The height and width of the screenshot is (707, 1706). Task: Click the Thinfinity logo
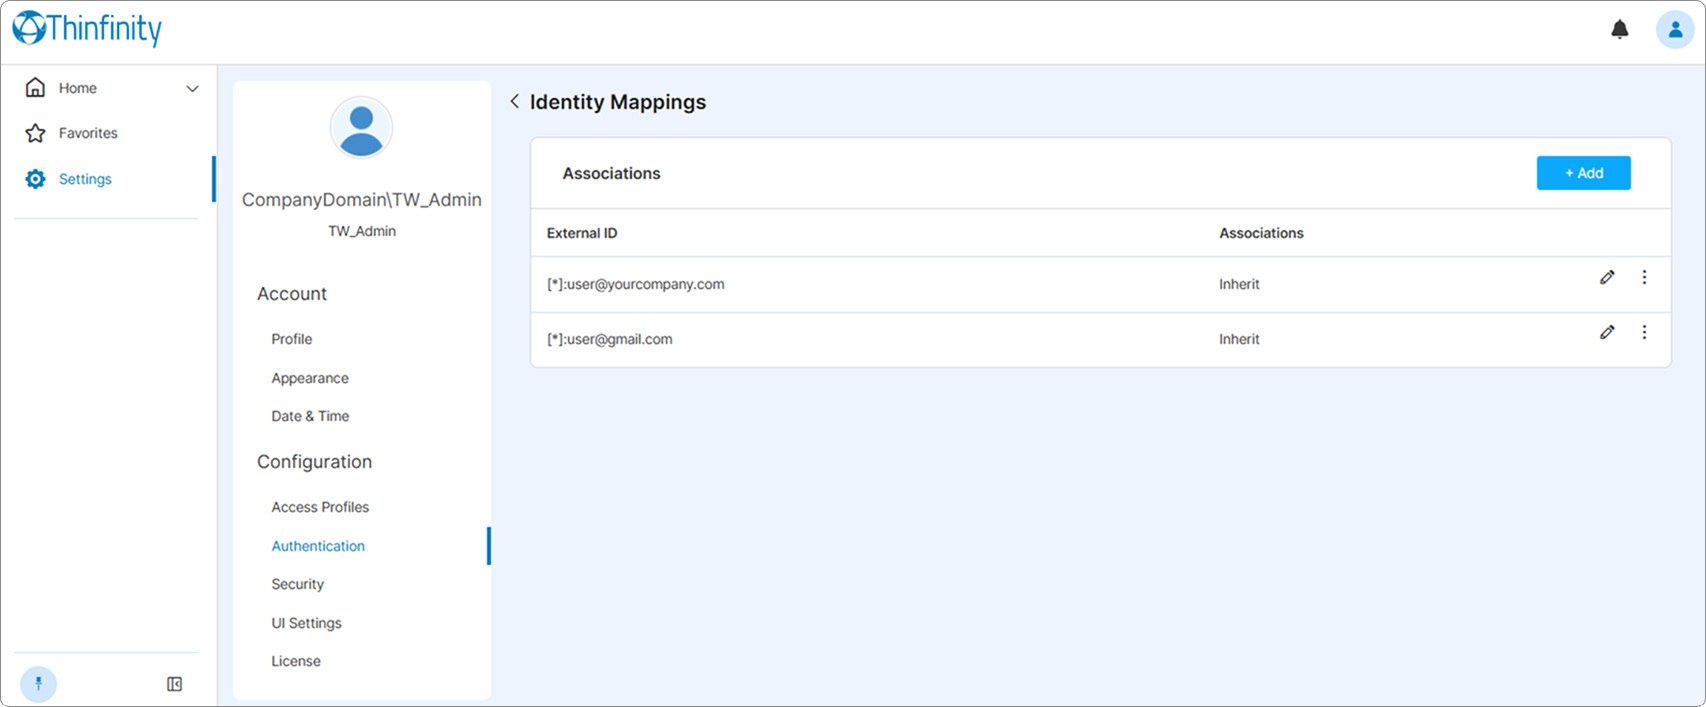tap(87, 29)
